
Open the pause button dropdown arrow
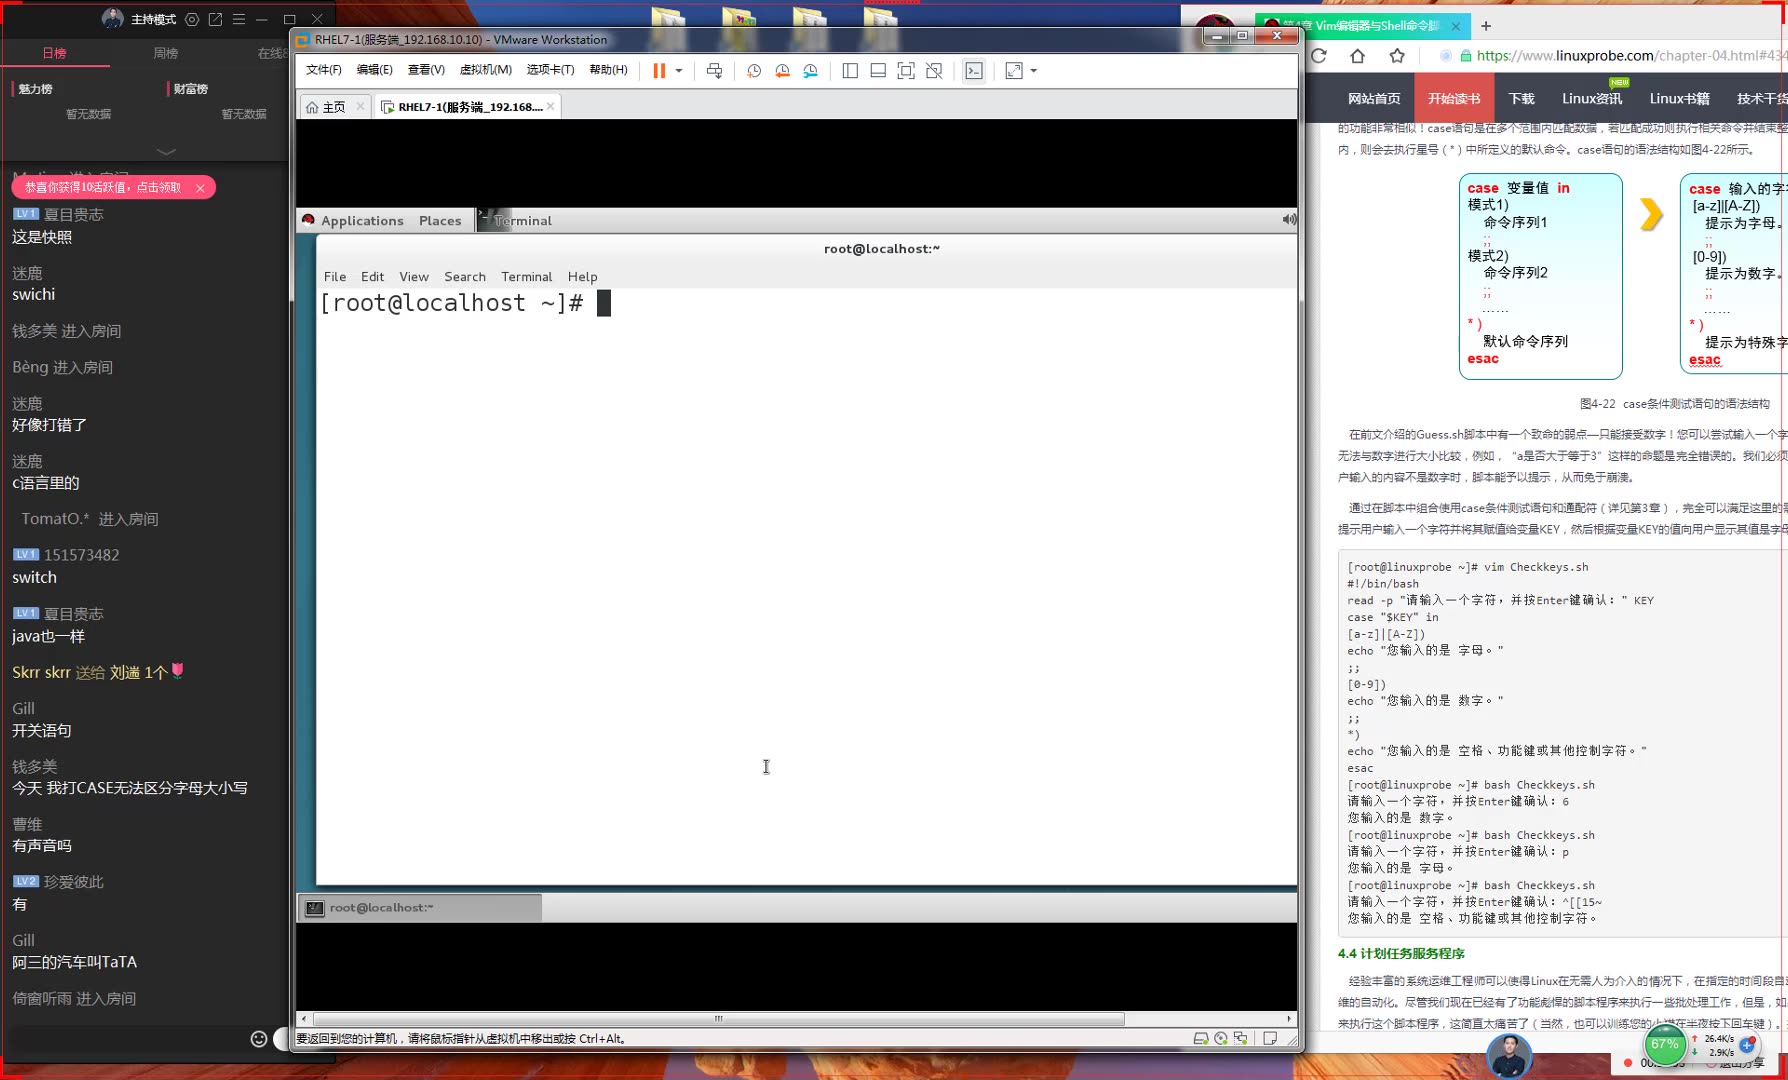point(678,70)
